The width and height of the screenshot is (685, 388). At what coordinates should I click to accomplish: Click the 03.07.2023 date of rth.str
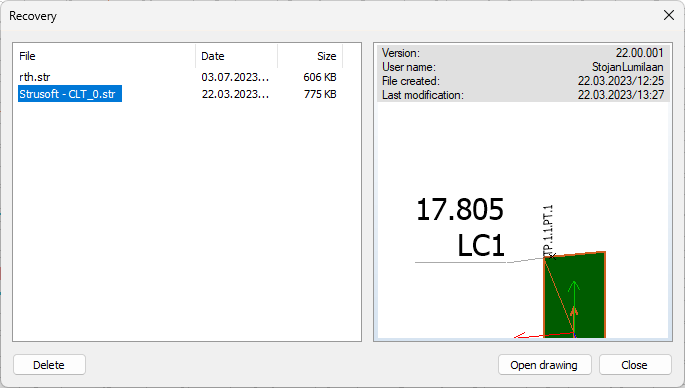235,77
